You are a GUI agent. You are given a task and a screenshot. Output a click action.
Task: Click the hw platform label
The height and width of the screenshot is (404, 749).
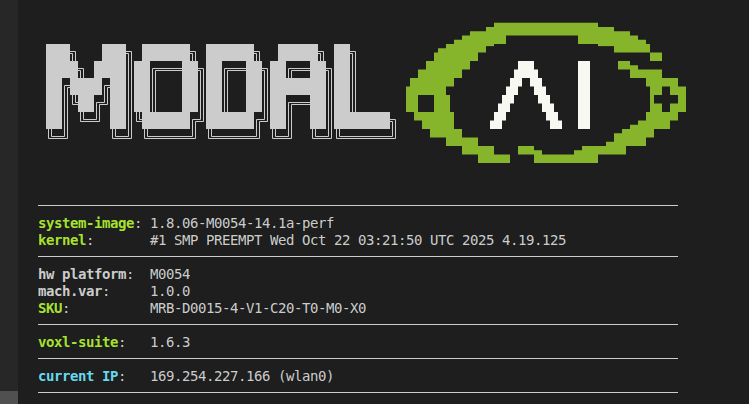(84, 274)
